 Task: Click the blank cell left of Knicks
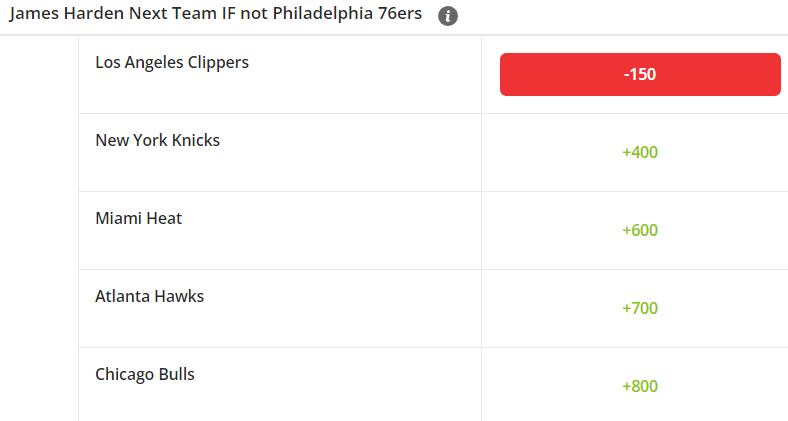[39, 153]
